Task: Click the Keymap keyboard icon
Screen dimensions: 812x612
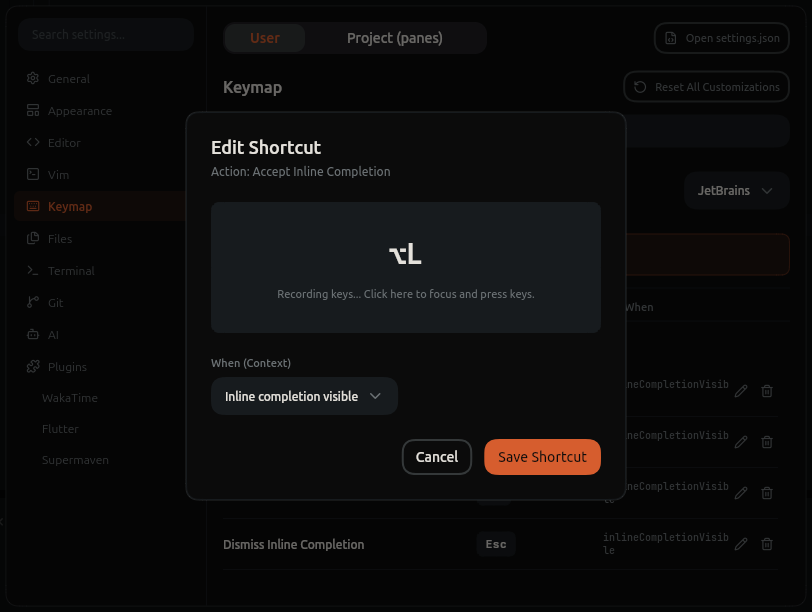Action: coord(33,207)
